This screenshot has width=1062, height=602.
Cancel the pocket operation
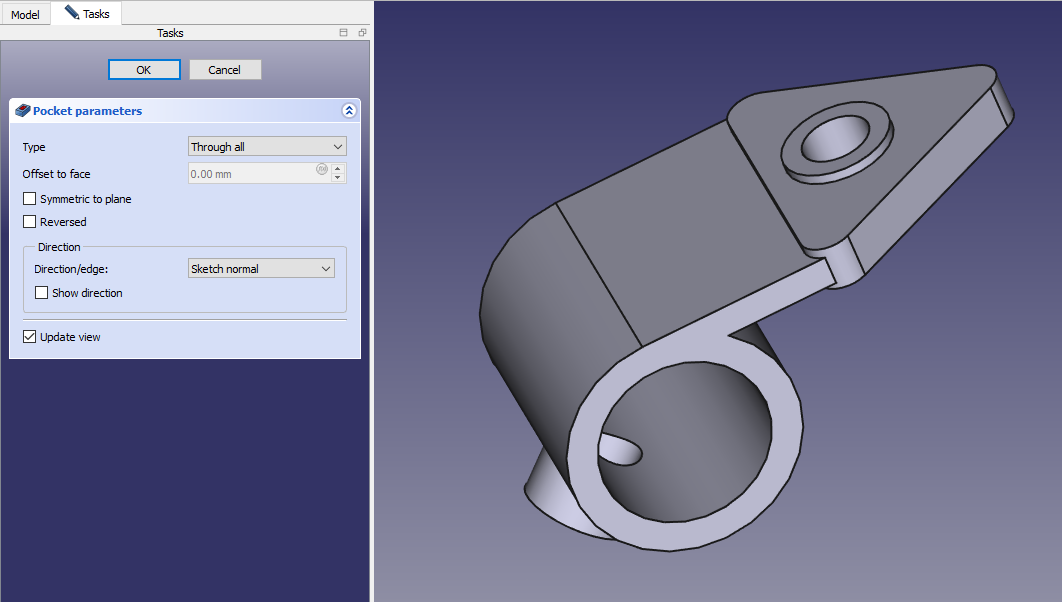pyautogui.click(x=225, y=70)
